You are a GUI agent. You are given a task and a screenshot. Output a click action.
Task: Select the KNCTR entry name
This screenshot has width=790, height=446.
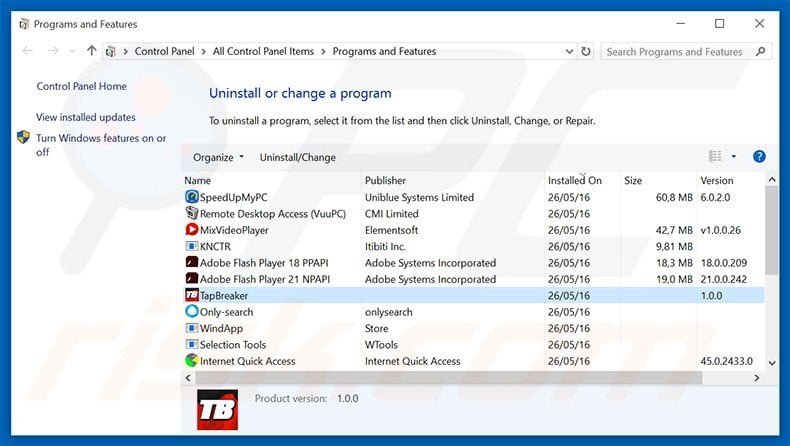click(215, 246)
